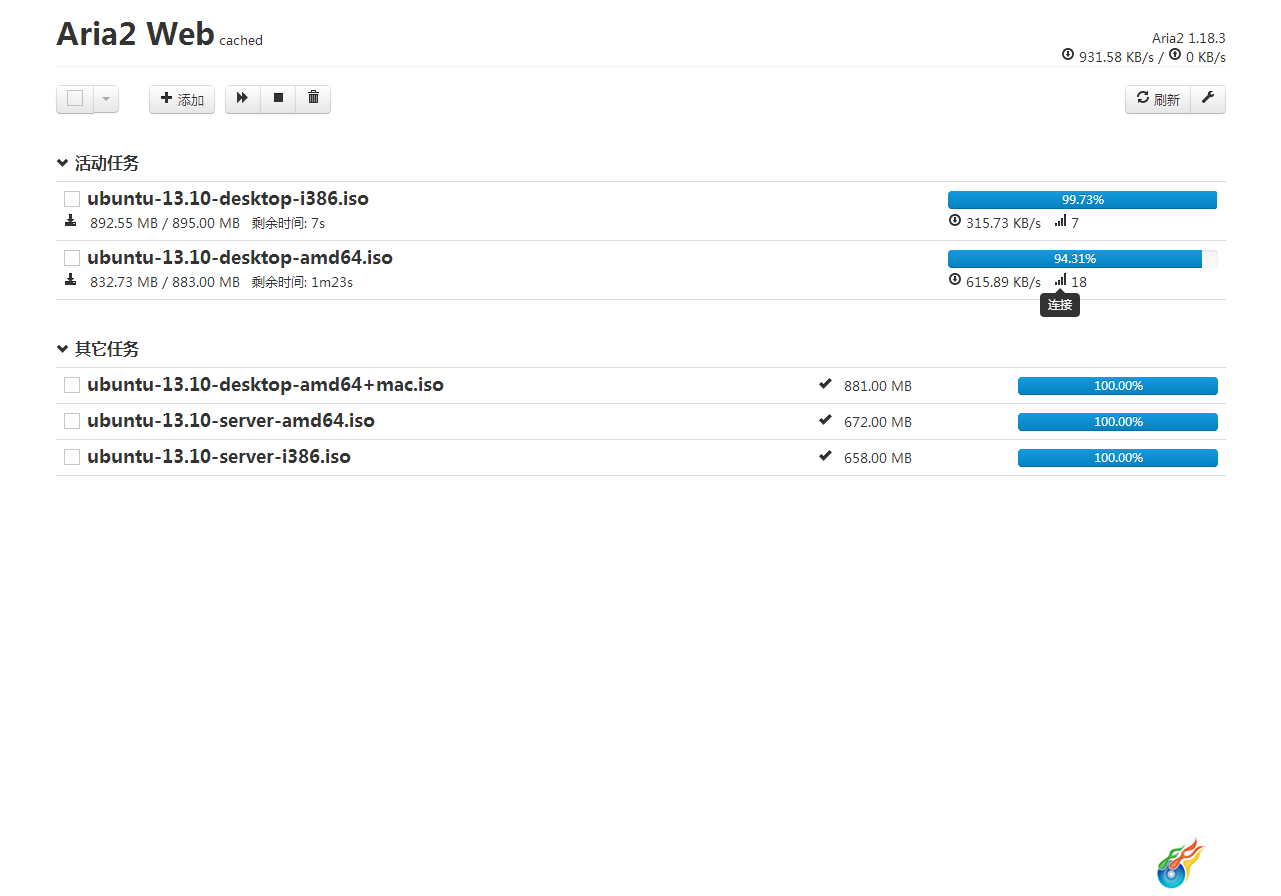Open ubuntu-13.10-server-i386.iso task name

click(x=219, y=456)
